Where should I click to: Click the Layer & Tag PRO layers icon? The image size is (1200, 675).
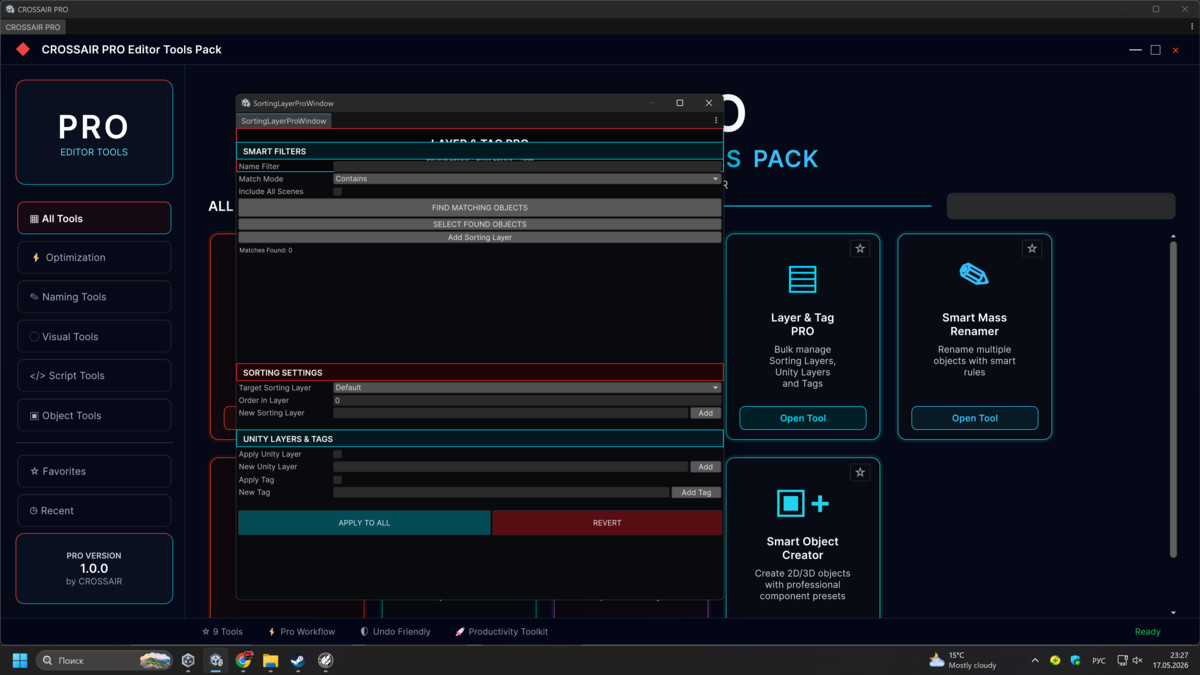point(803,279)
